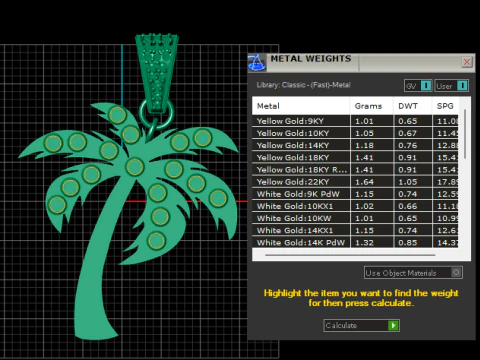Click the 0.67 DWT value for 10KY
Viewport: 480px width, 360px height.
pyautogui.click(x=408, y=133)
